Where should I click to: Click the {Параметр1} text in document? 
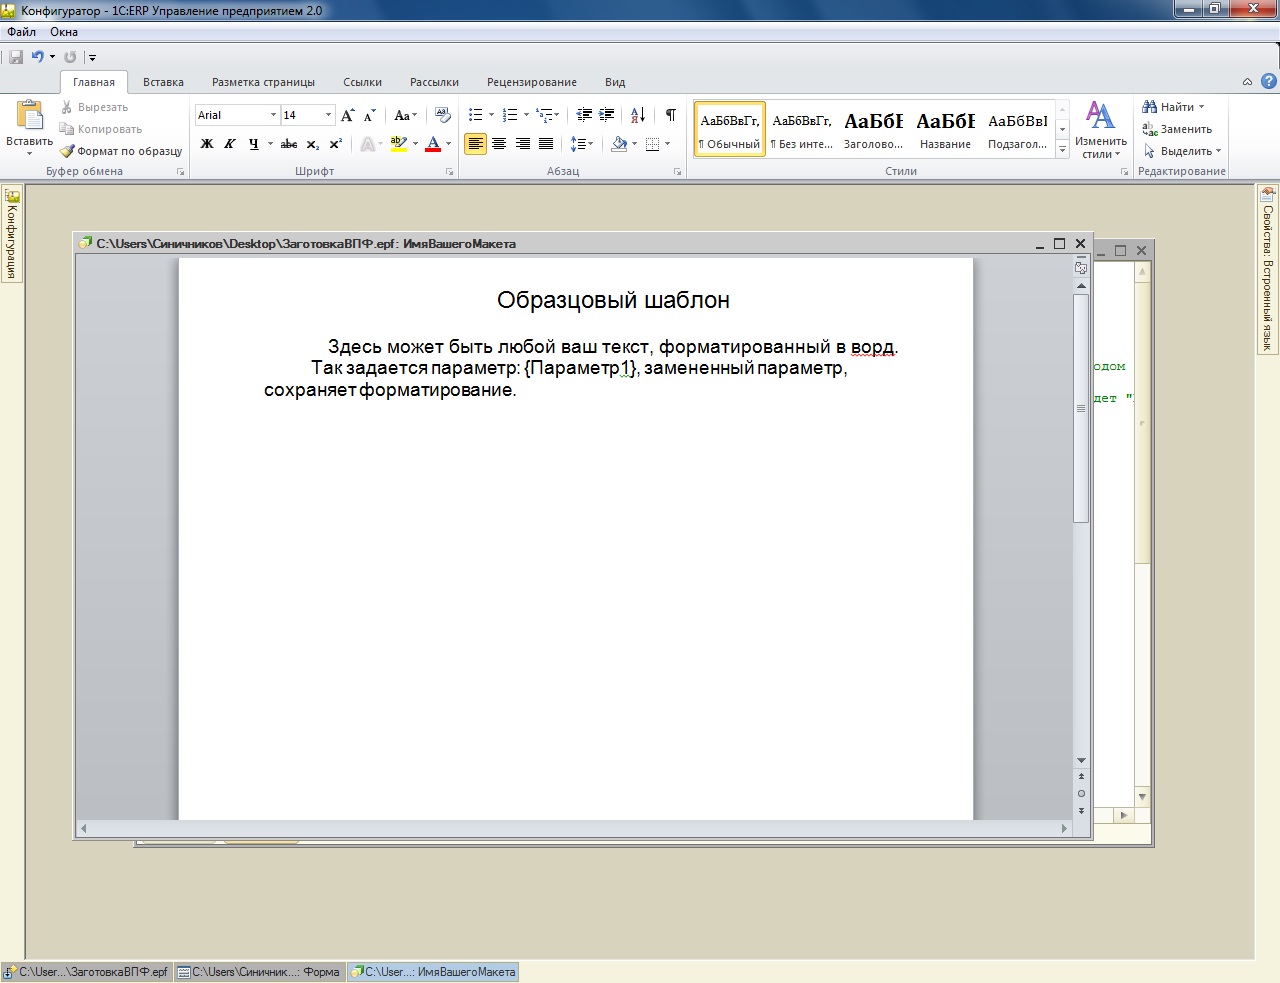[581, 368]
